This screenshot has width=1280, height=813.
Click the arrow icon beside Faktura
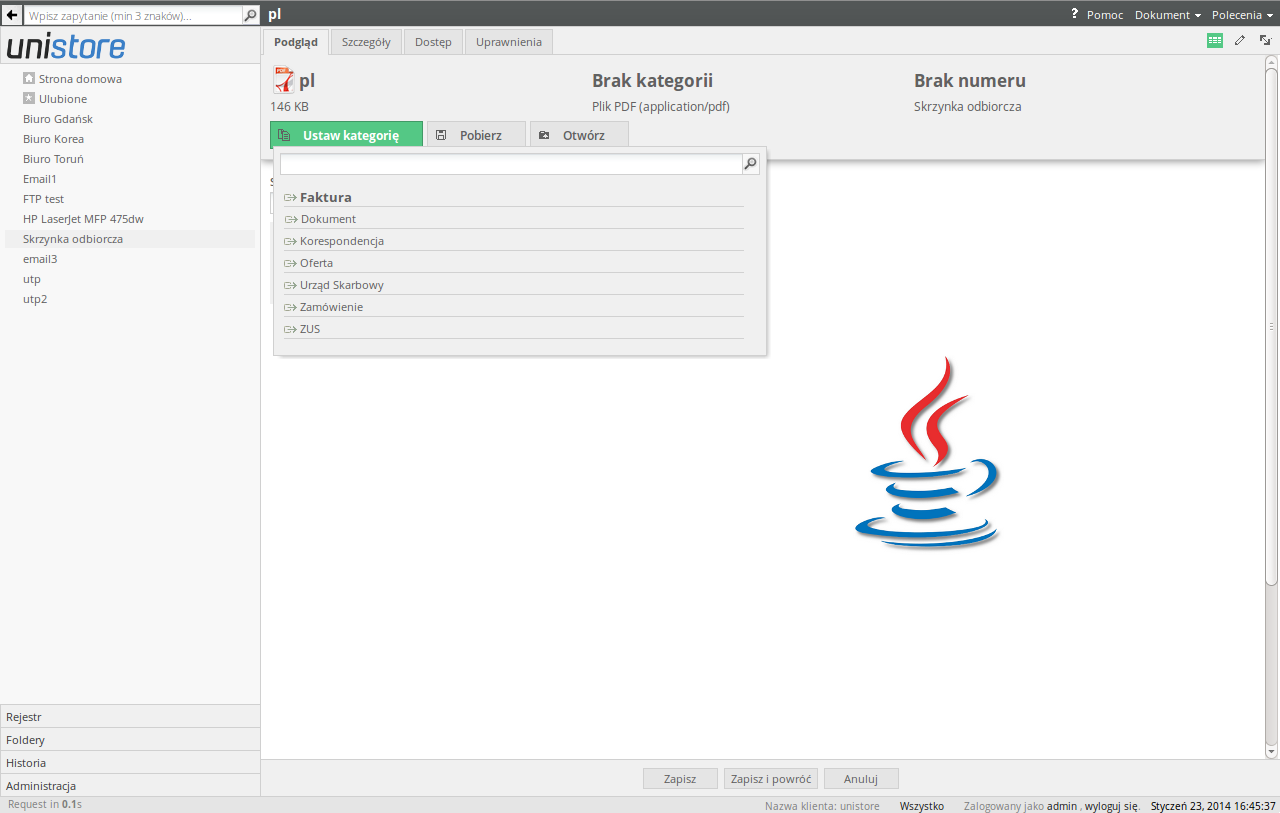tap(290, 198)
